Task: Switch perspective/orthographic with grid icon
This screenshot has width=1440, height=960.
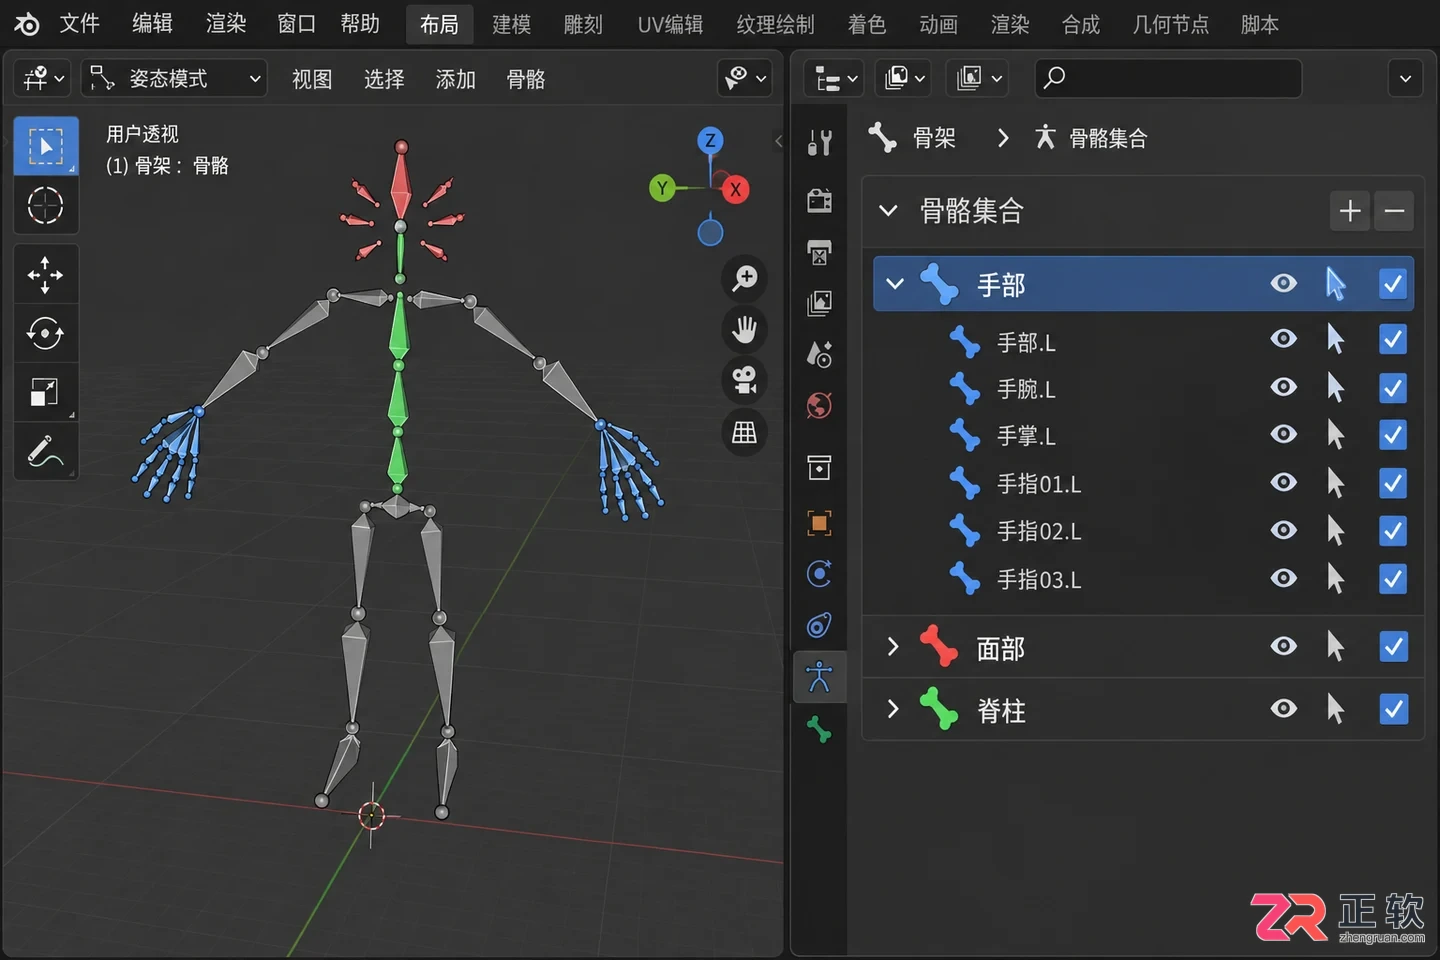Action: (x=745, y=432)
